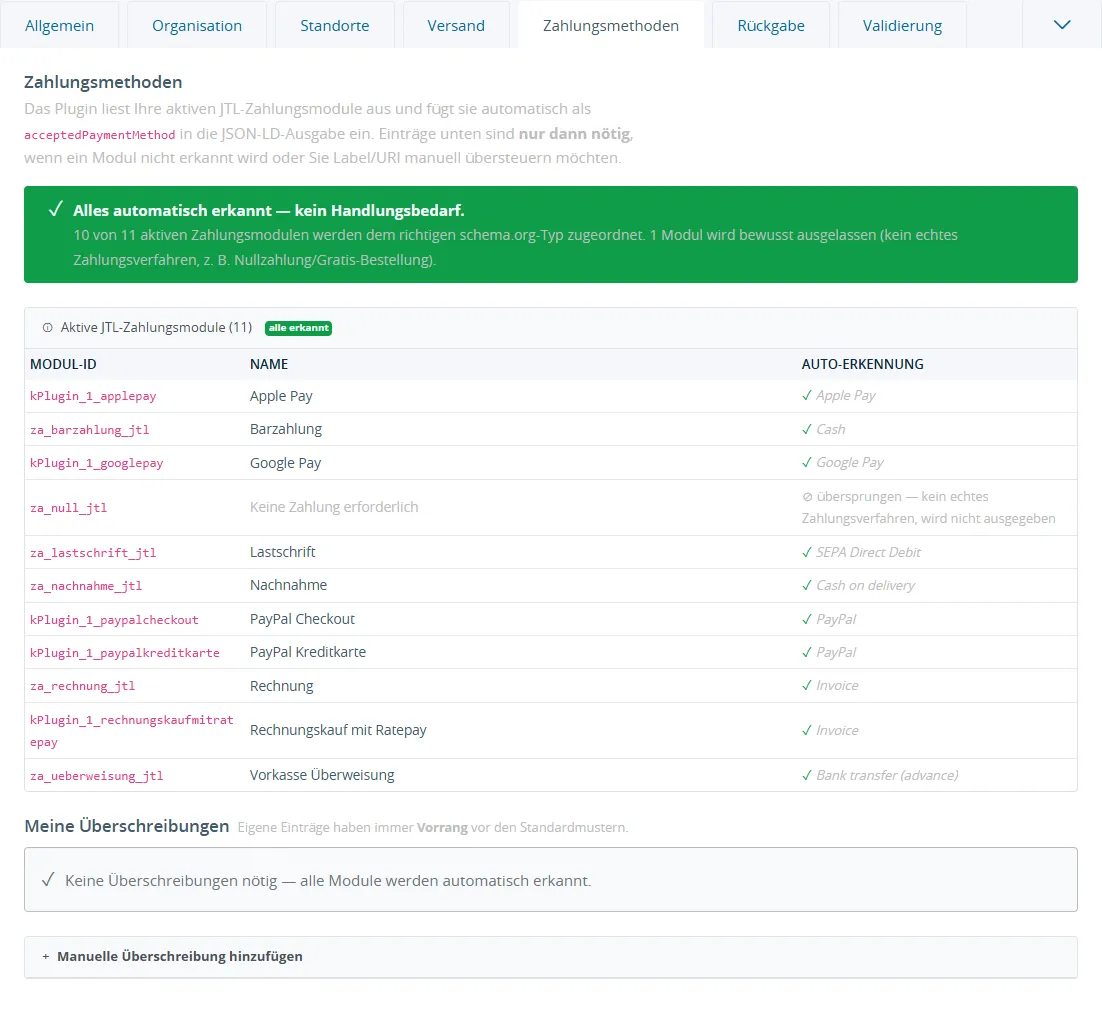Click the SEPA Direct Debit detection value
The height and width of the screenshot is (1019, 1102).
click(868, 552)
